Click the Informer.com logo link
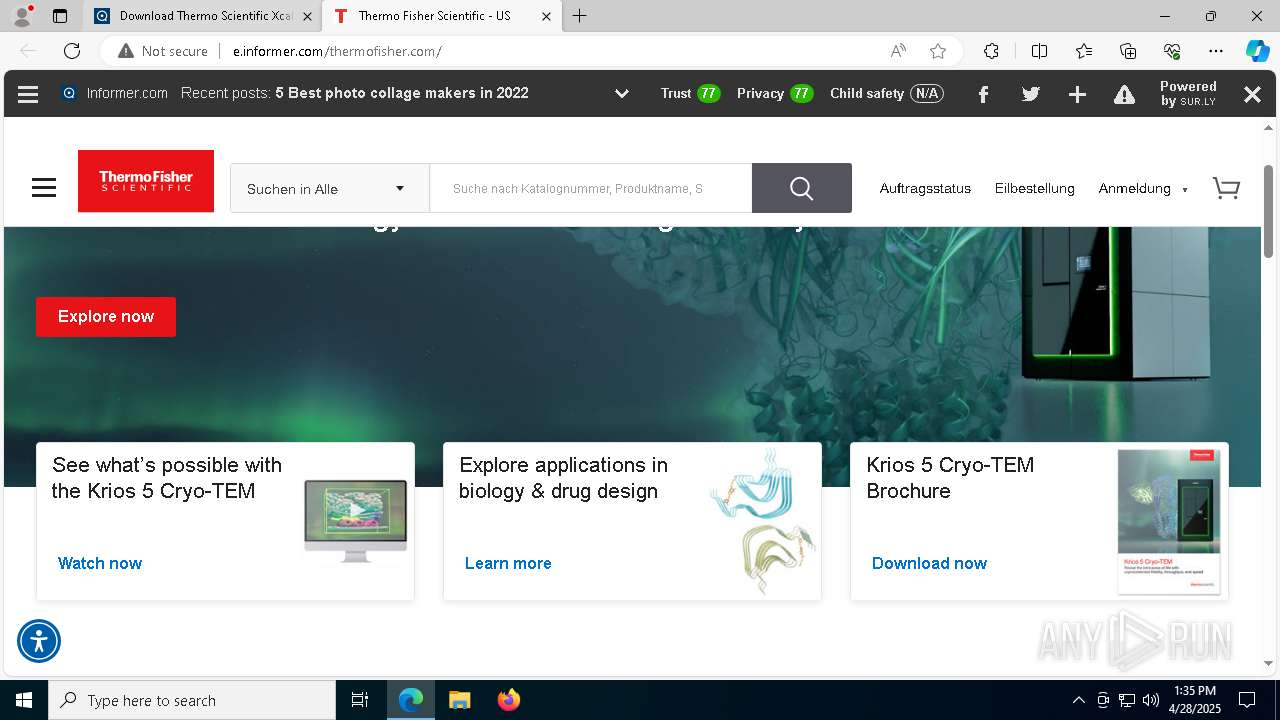The height and width of the screenshot is (720, 1280). coord(115,93)
